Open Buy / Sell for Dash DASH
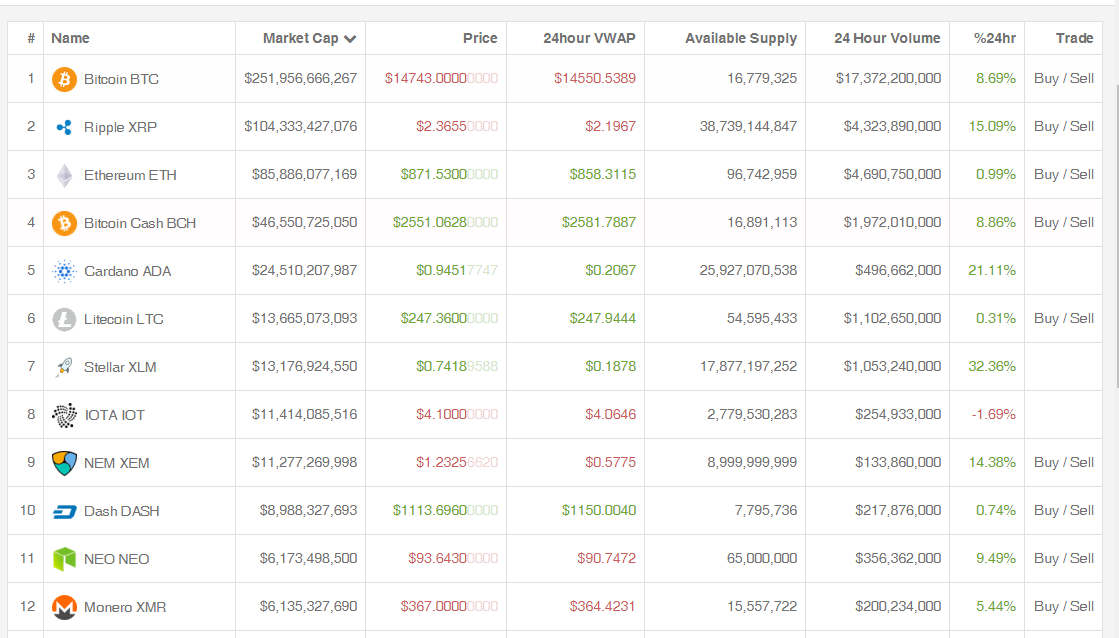 coord(1063,510)
